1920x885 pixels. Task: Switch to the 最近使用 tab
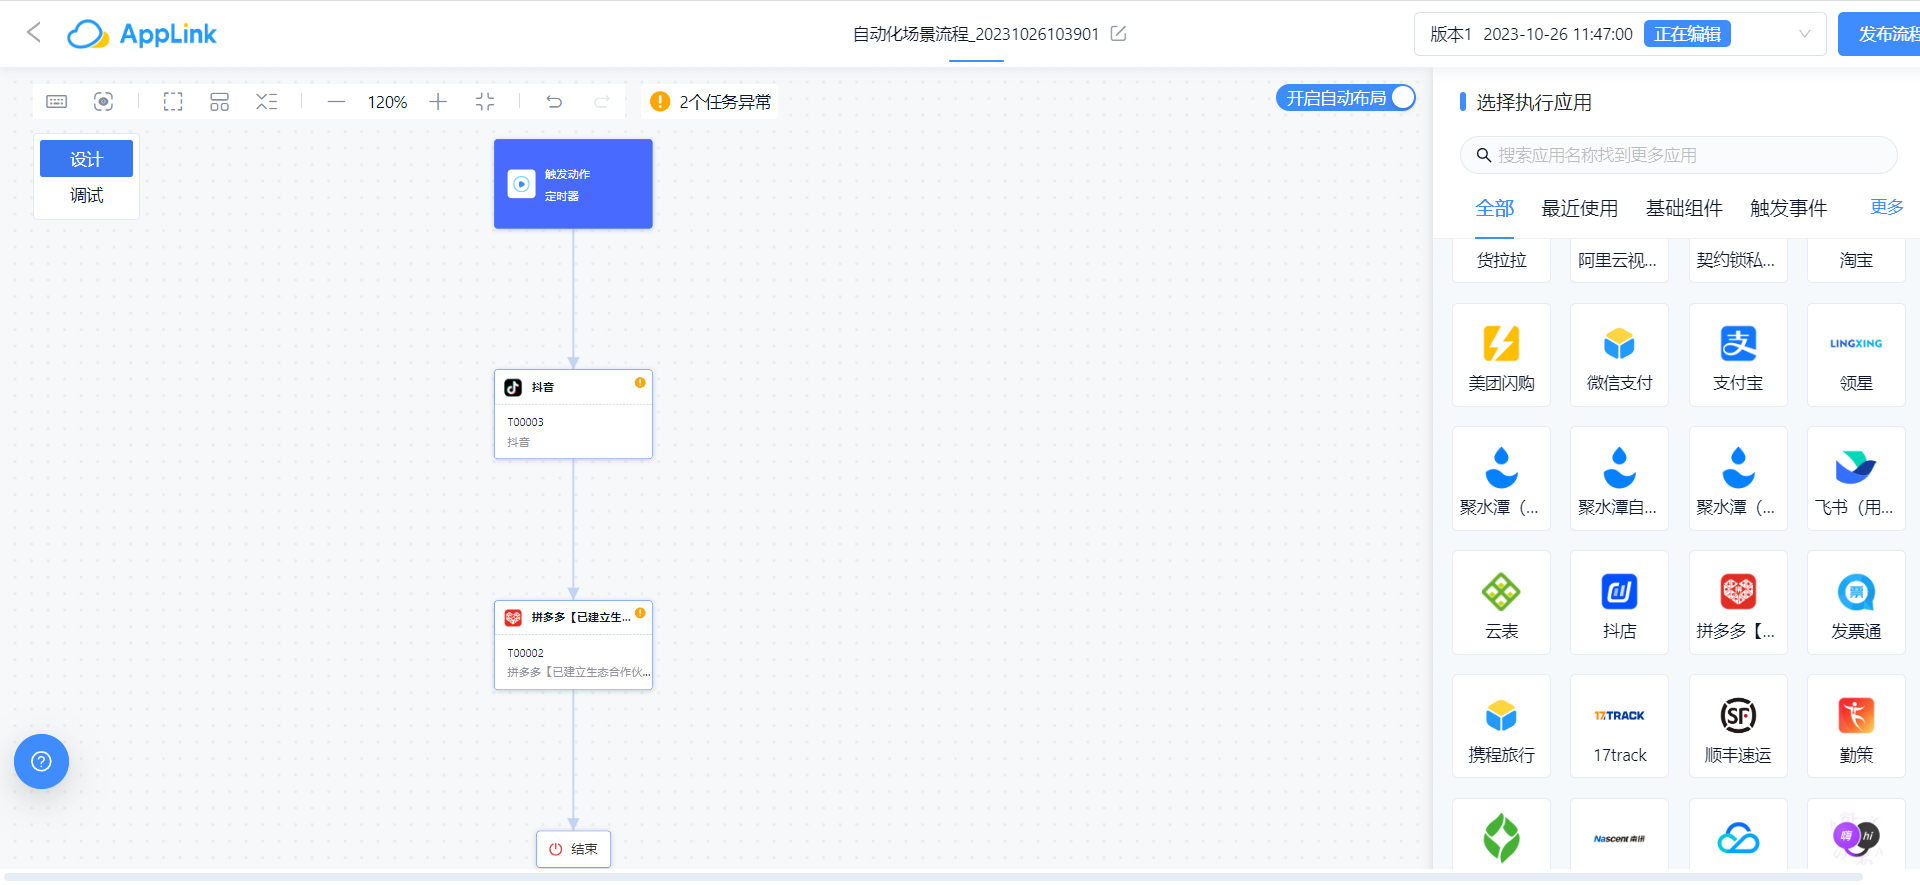[x=1580, y=208]
